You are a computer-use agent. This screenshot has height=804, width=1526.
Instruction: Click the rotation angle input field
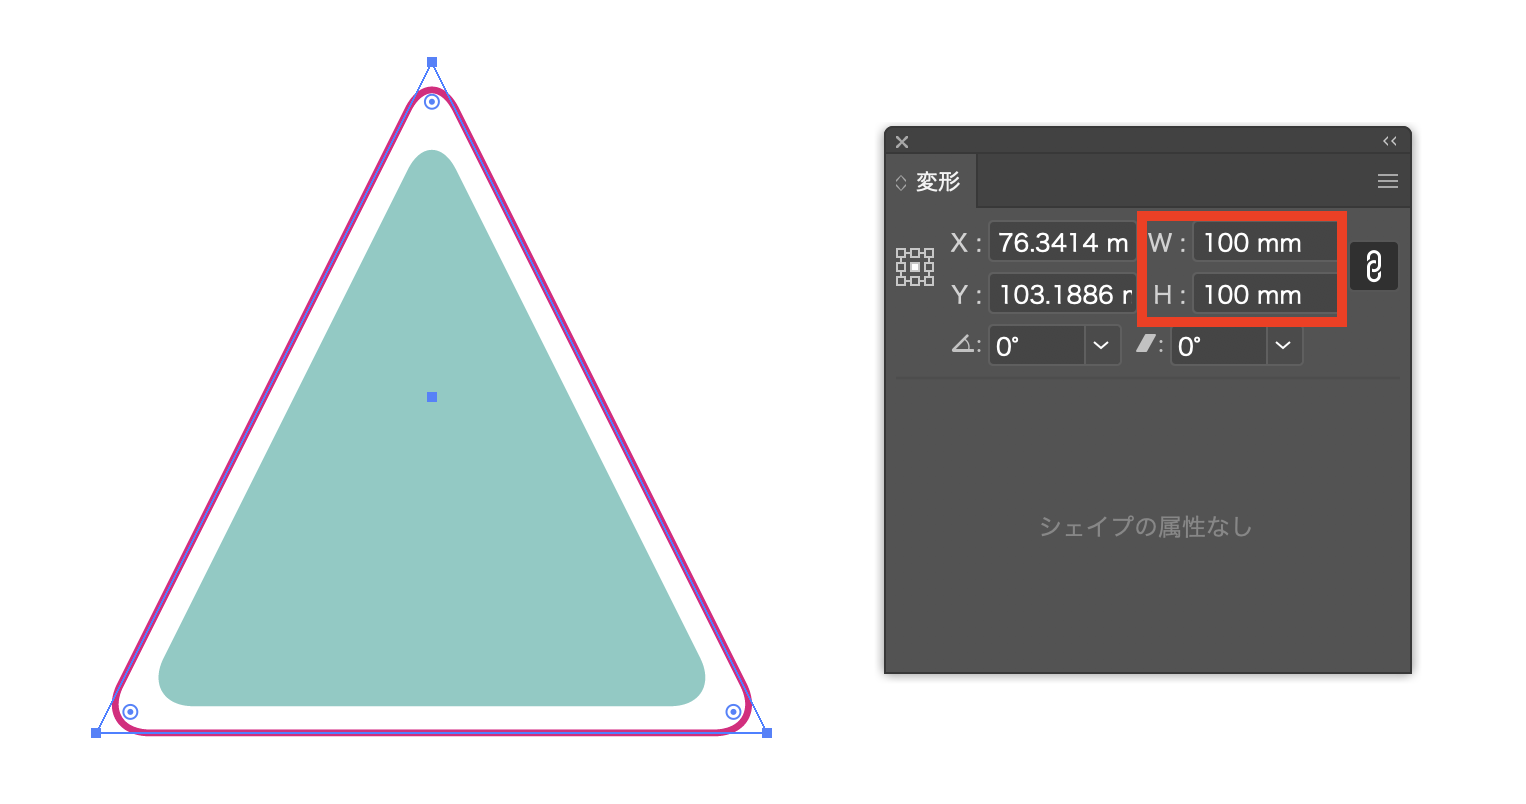1037,346
